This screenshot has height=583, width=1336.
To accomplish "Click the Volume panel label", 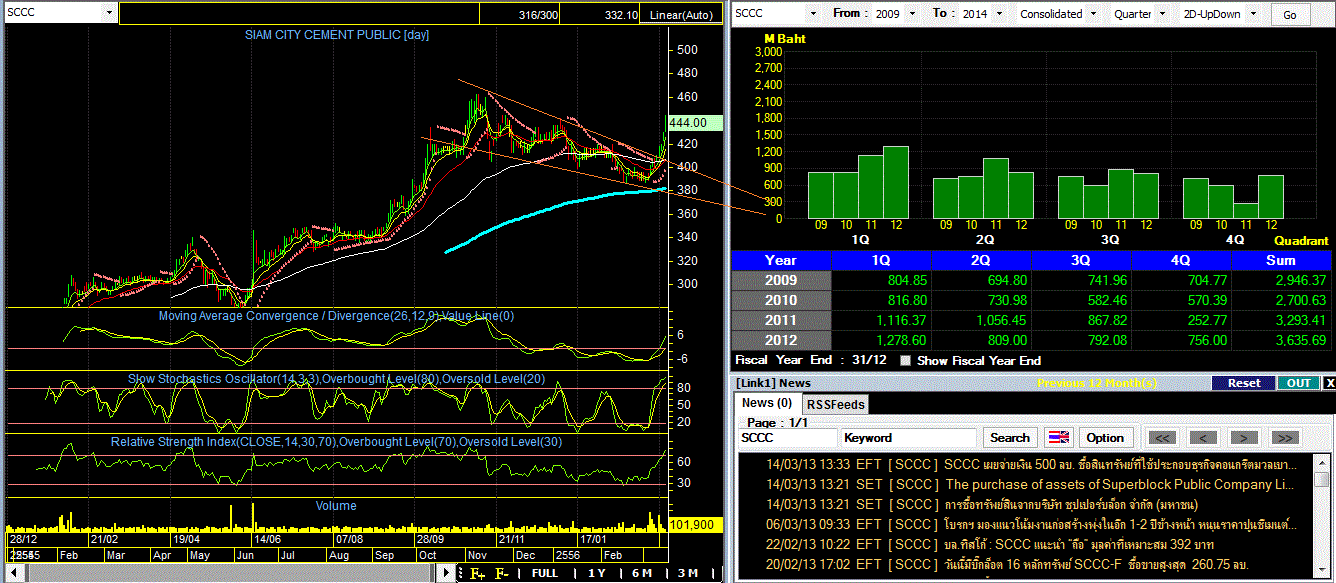I will [x=336, y=506].
